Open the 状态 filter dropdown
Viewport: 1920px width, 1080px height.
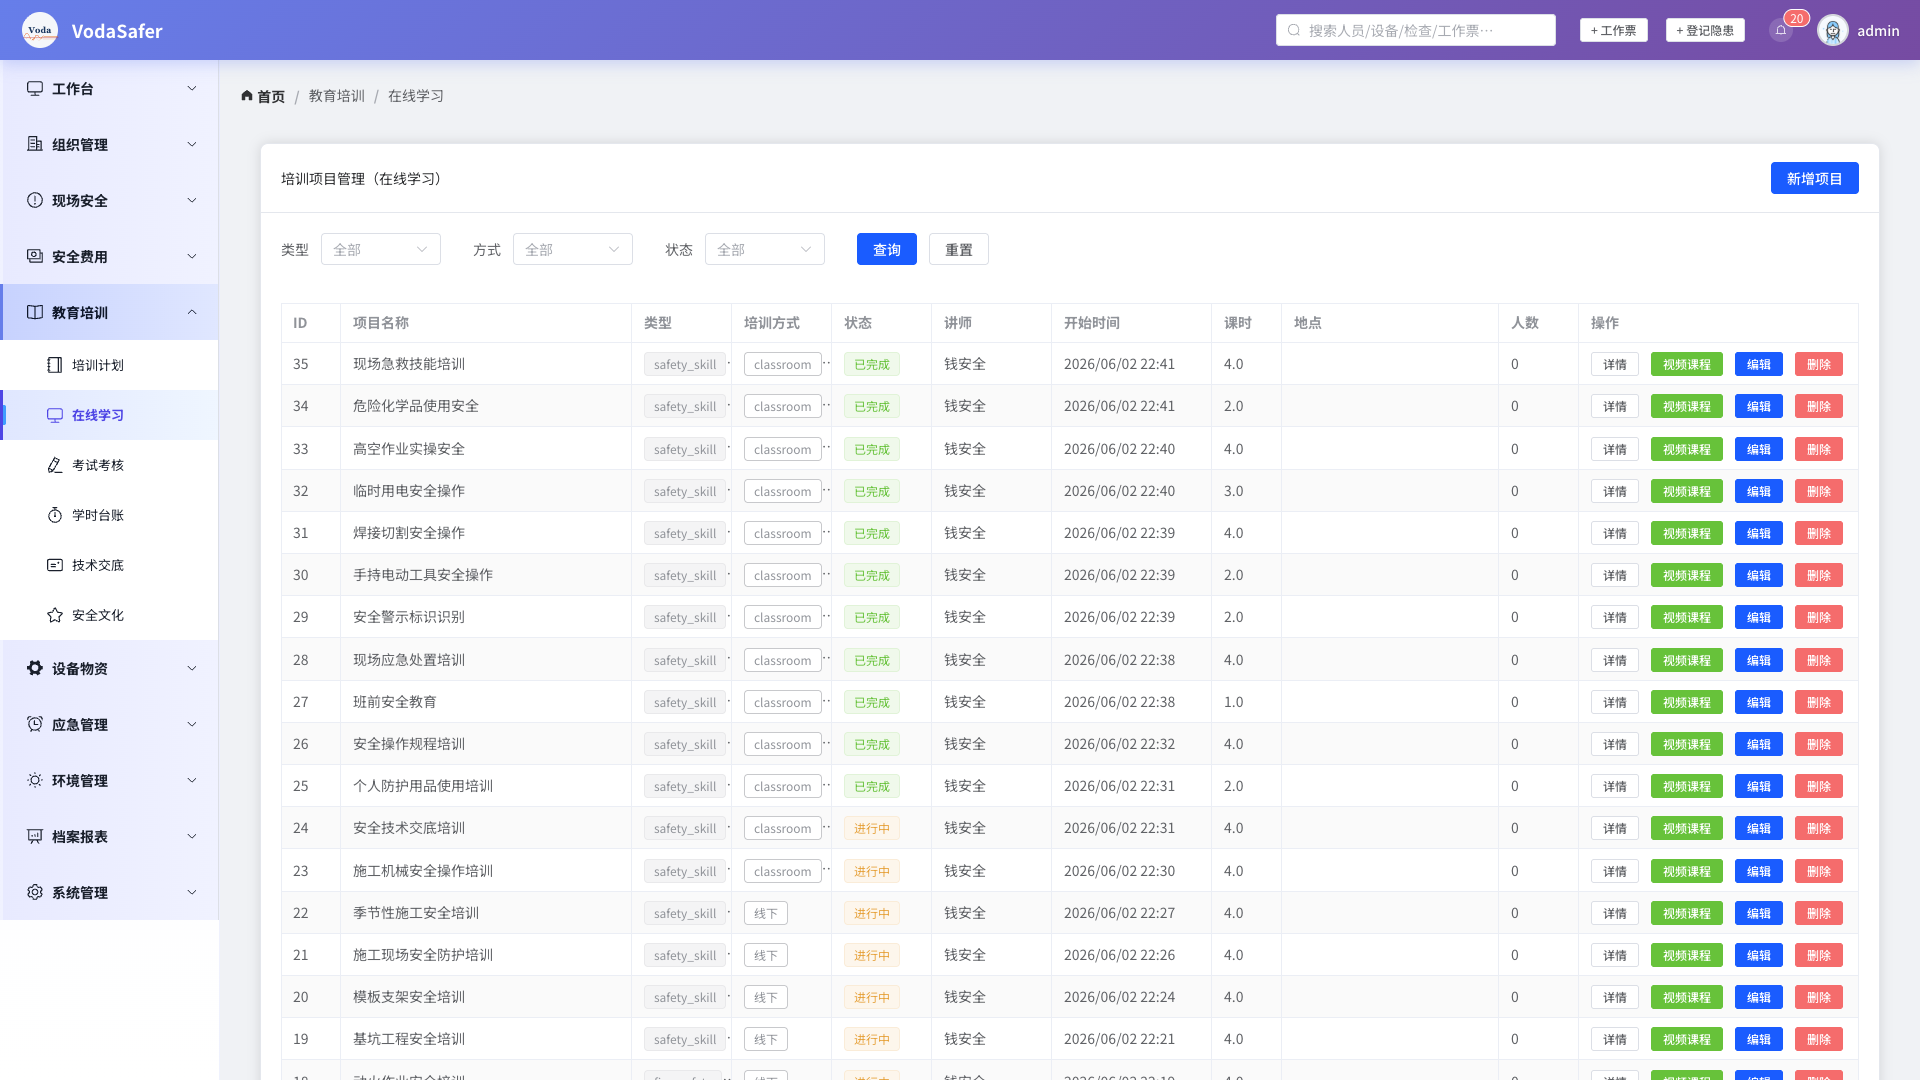click(765, 249)
